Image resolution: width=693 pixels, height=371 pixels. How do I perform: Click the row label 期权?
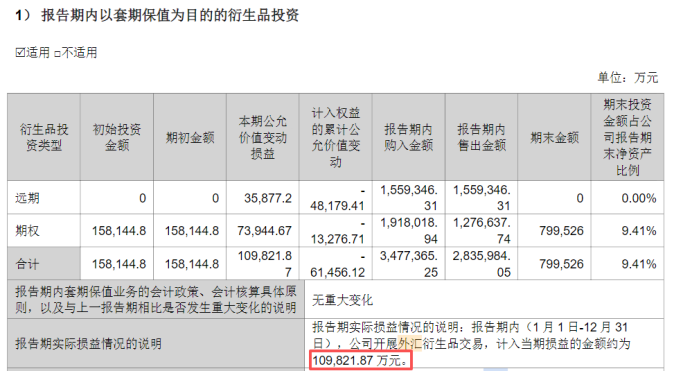pyautogui.click(x=27, y=231)
